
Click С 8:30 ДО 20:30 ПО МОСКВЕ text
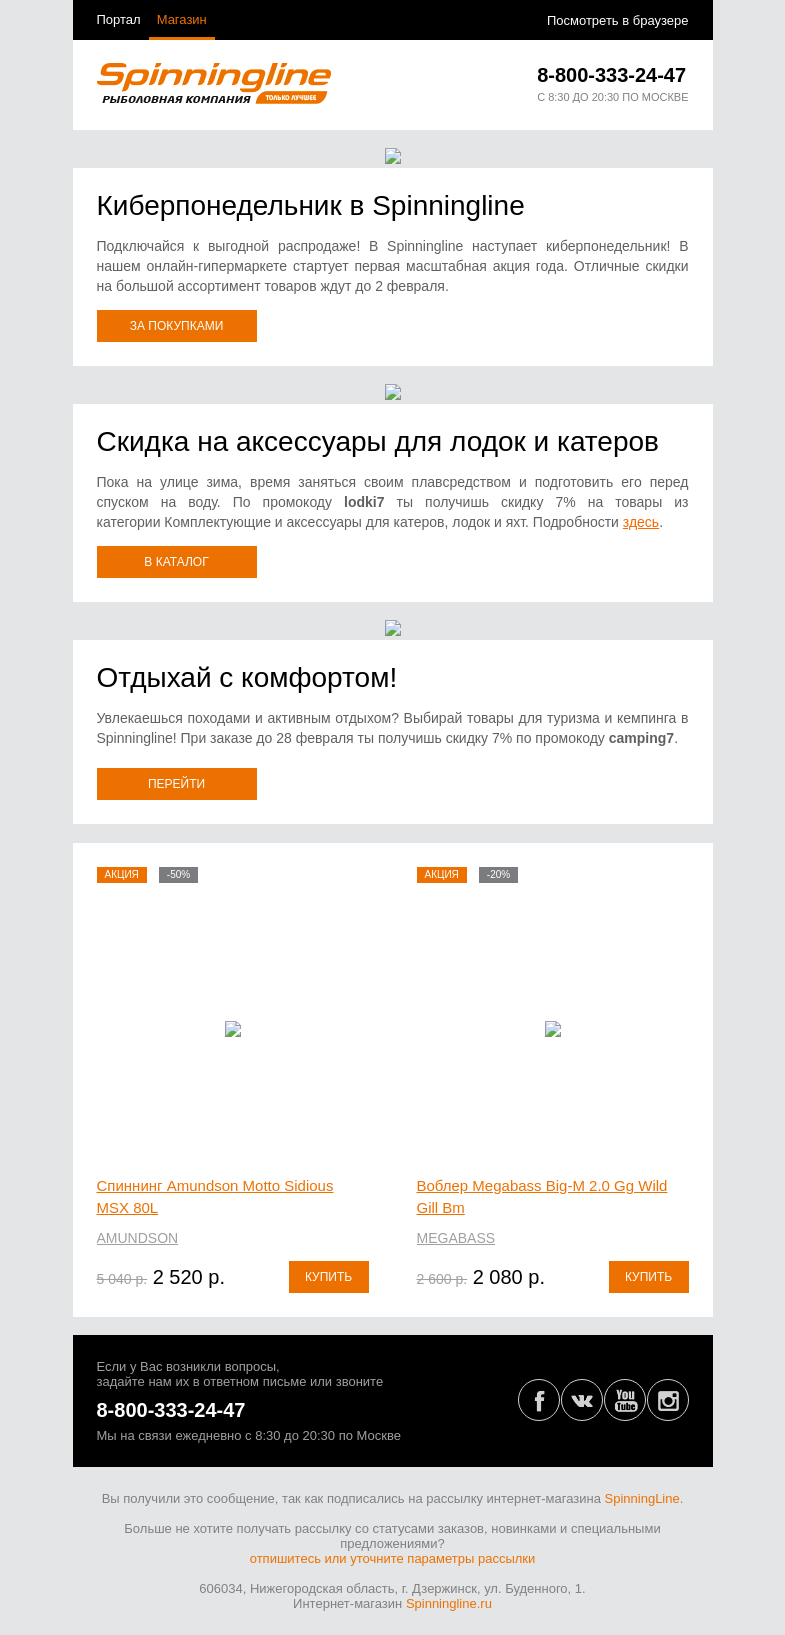[x=613, y=97]
